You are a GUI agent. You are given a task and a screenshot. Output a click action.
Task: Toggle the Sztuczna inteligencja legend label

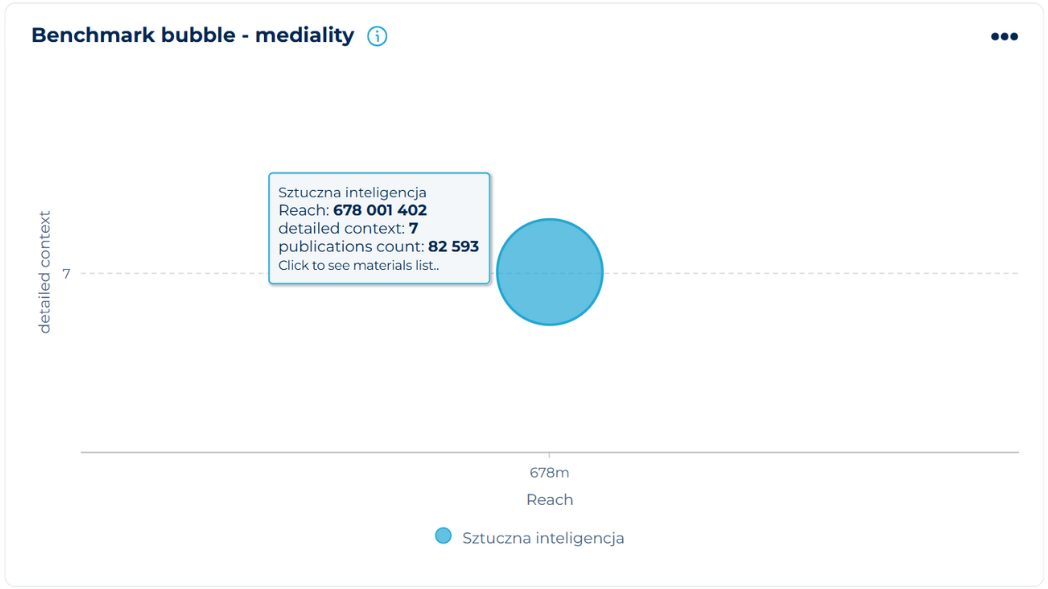[x=543, y=538]
